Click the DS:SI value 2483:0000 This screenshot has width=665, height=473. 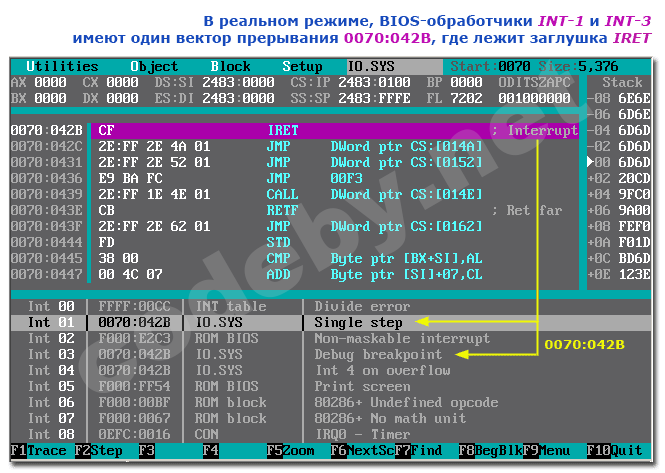tap(238, 82)
